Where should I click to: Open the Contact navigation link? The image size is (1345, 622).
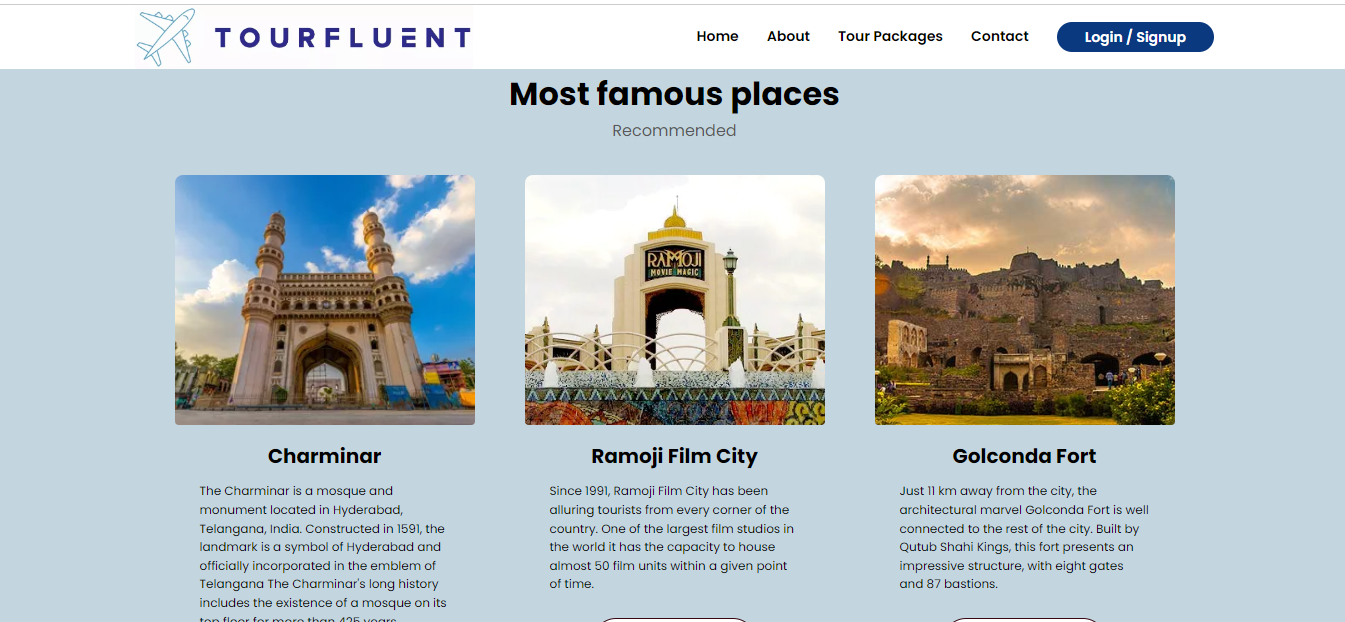click(x=999, y=36)
